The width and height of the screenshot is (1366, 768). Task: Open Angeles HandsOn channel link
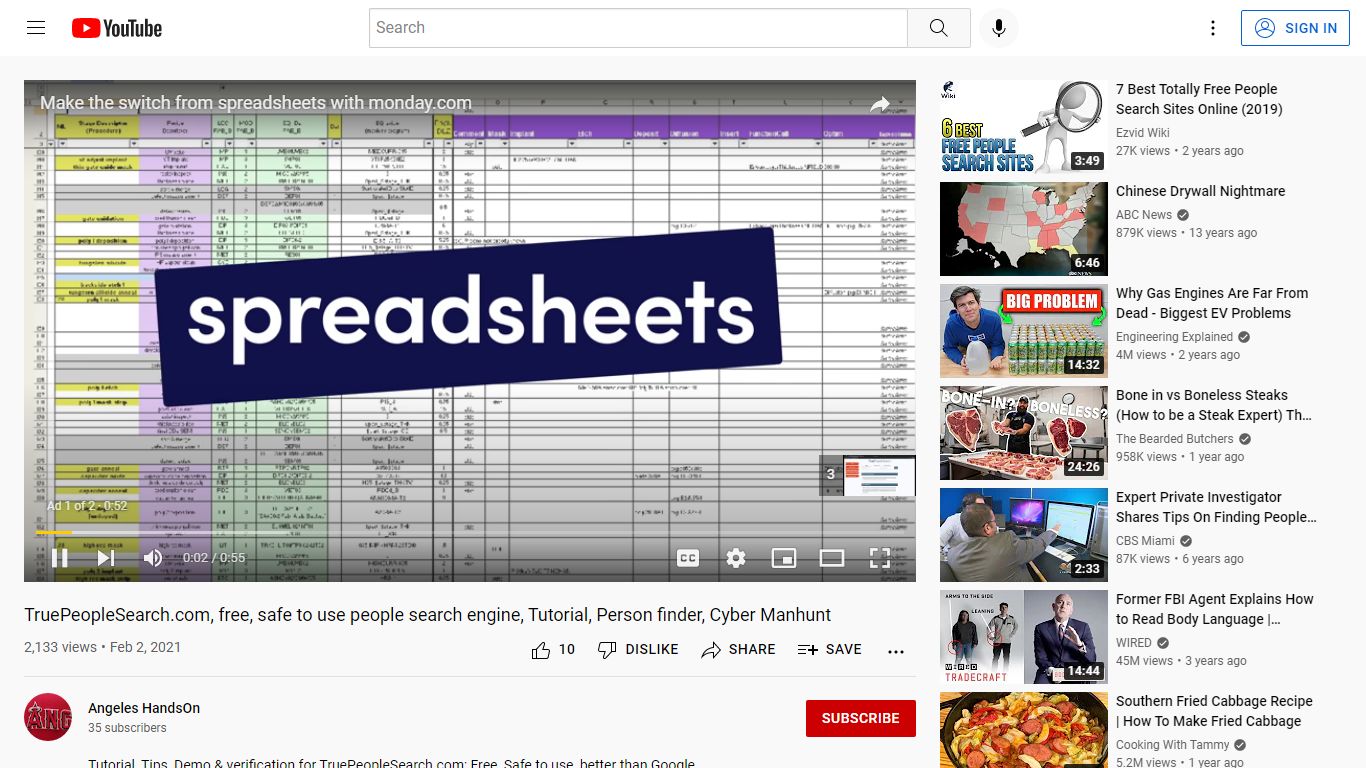(144, 708)
